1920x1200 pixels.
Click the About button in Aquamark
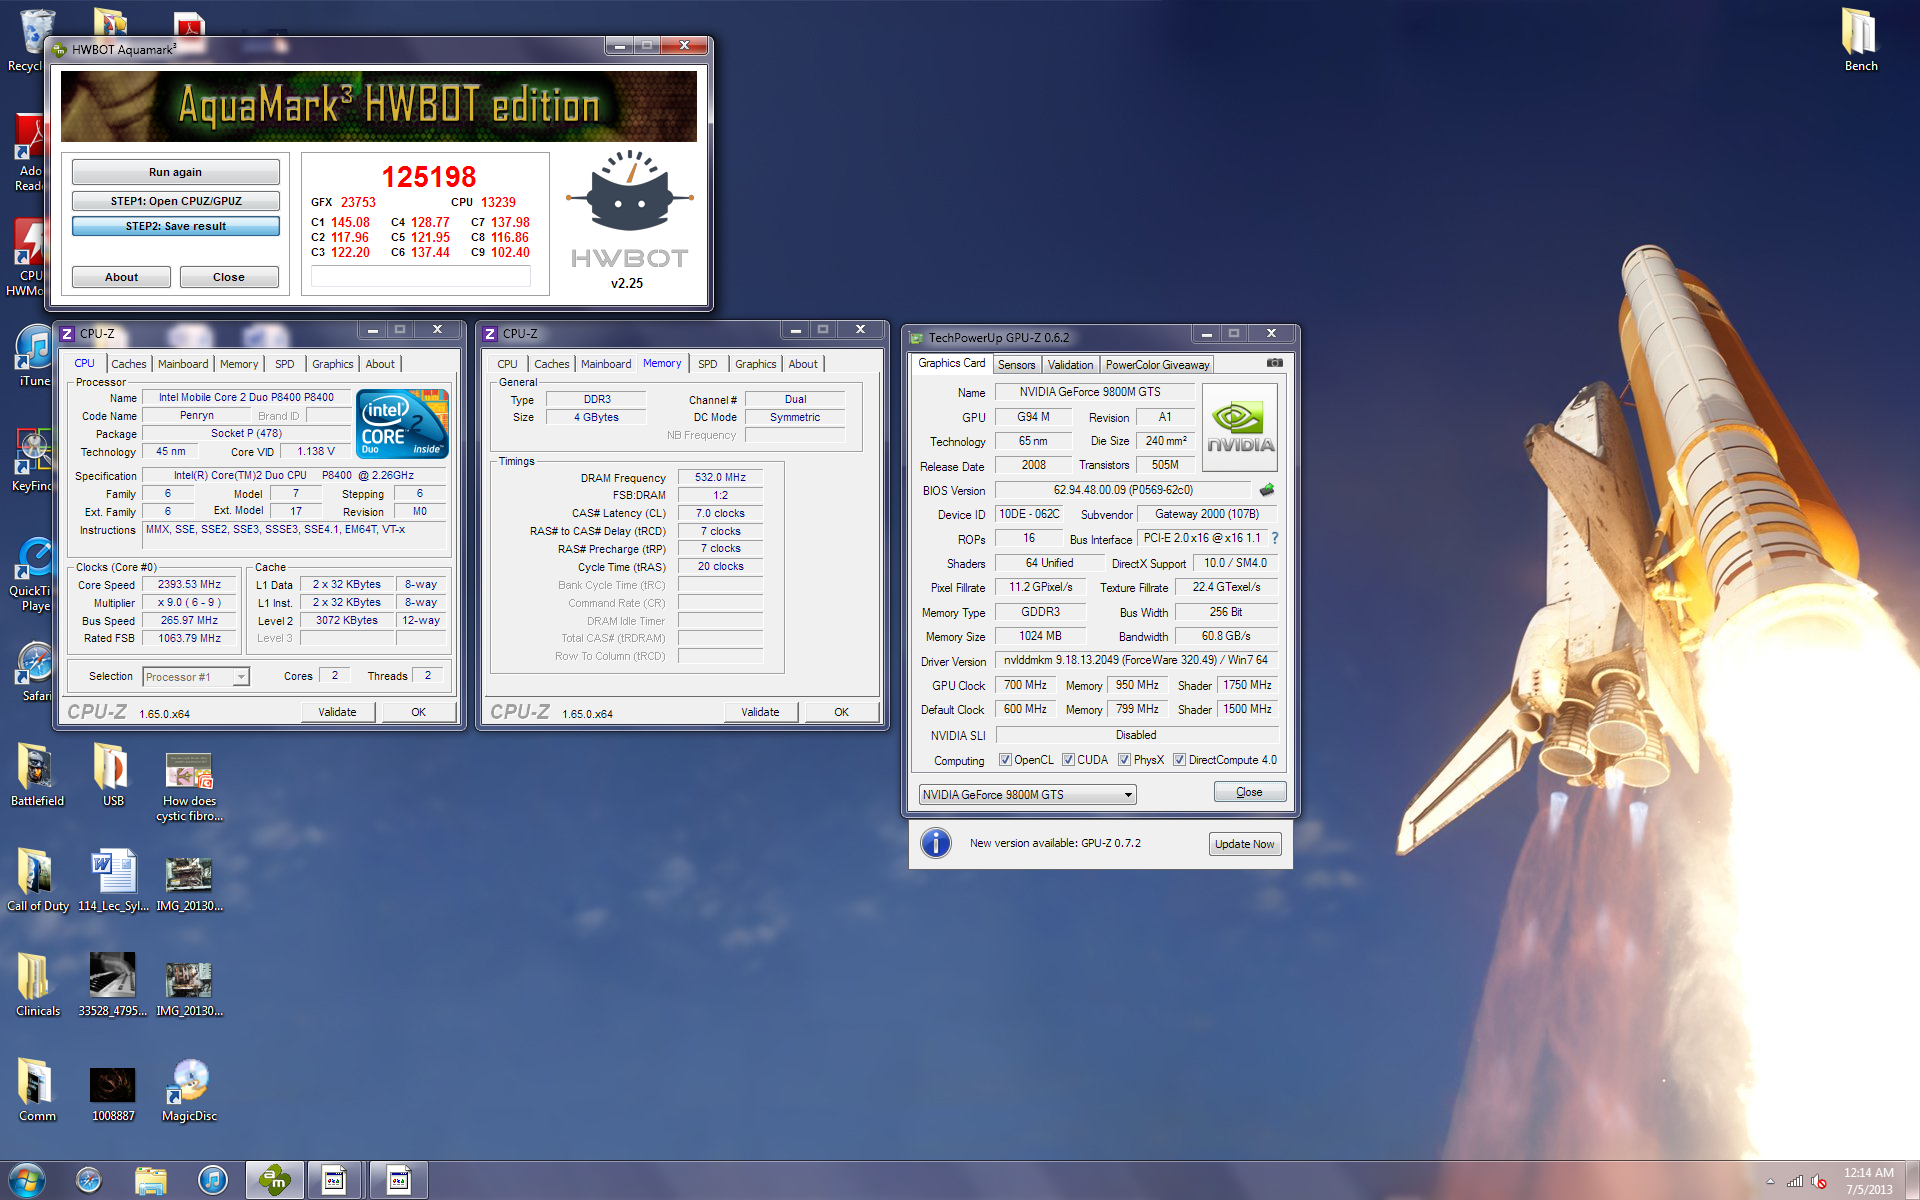[121, 277]
